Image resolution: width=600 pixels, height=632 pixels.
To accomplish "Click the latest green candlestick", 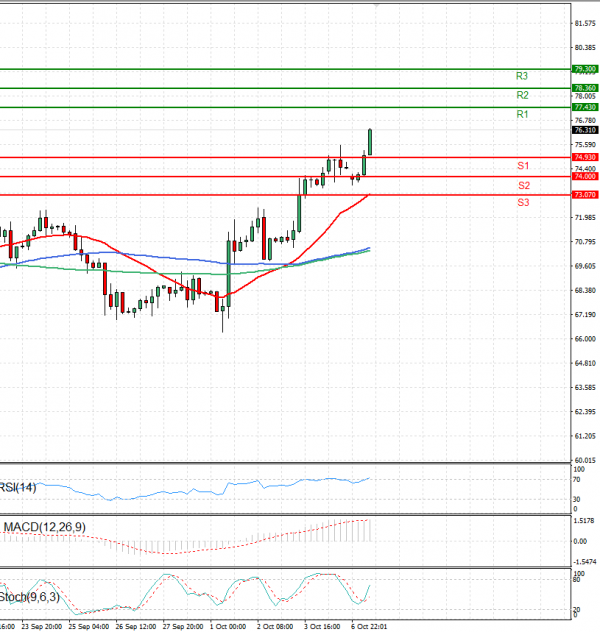I will (x=370, y=142).
